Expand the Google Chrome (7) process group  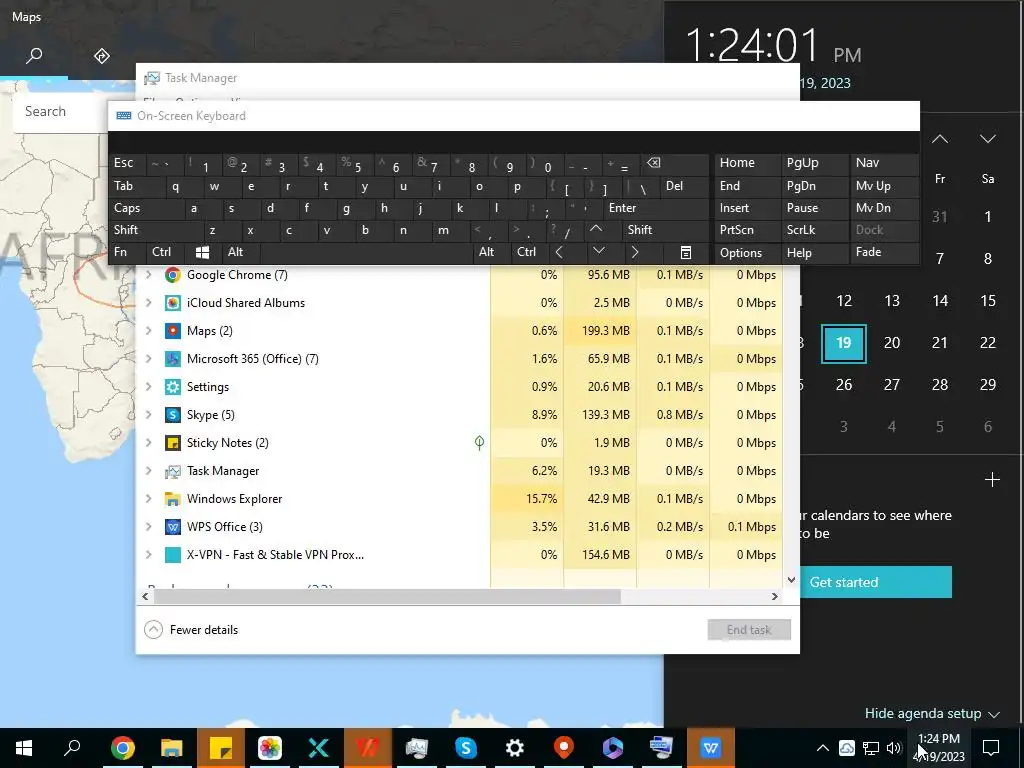(149, 275)
